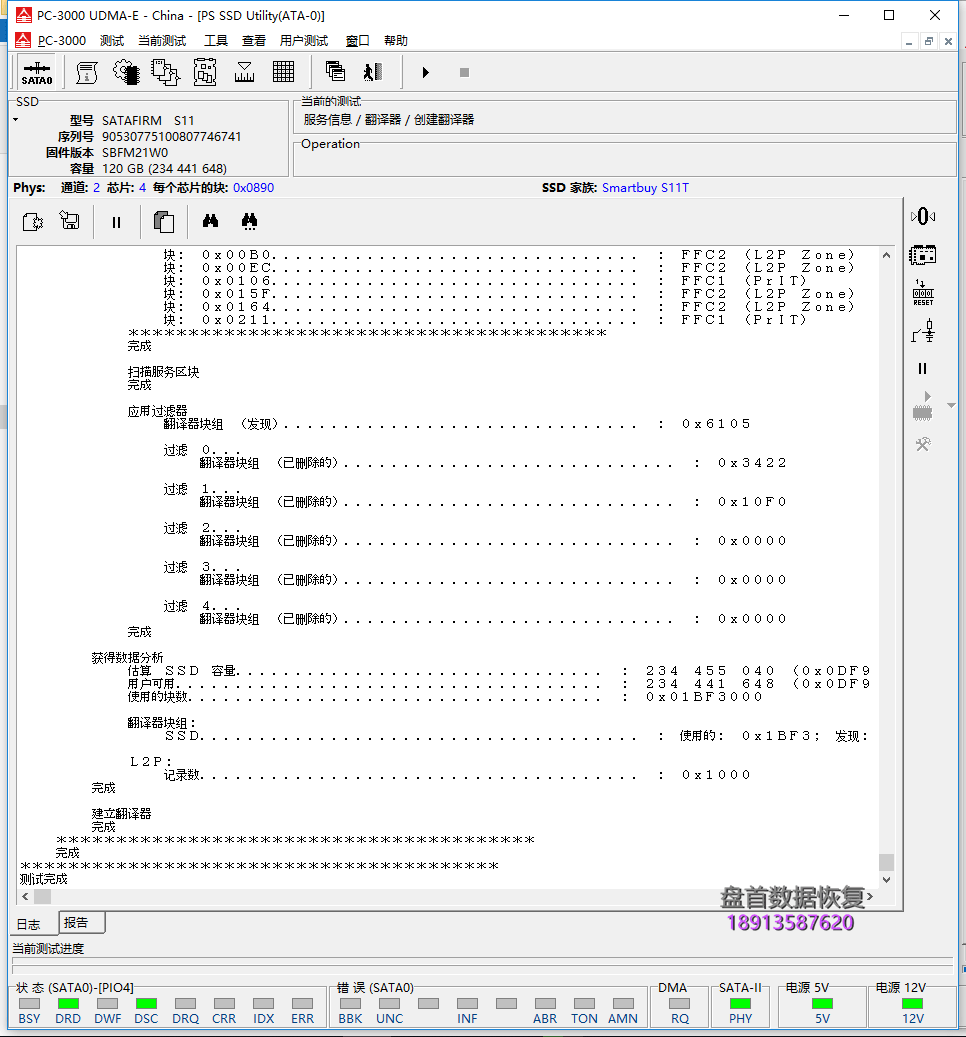Click the 12V power indicator

coord(912,1004)
